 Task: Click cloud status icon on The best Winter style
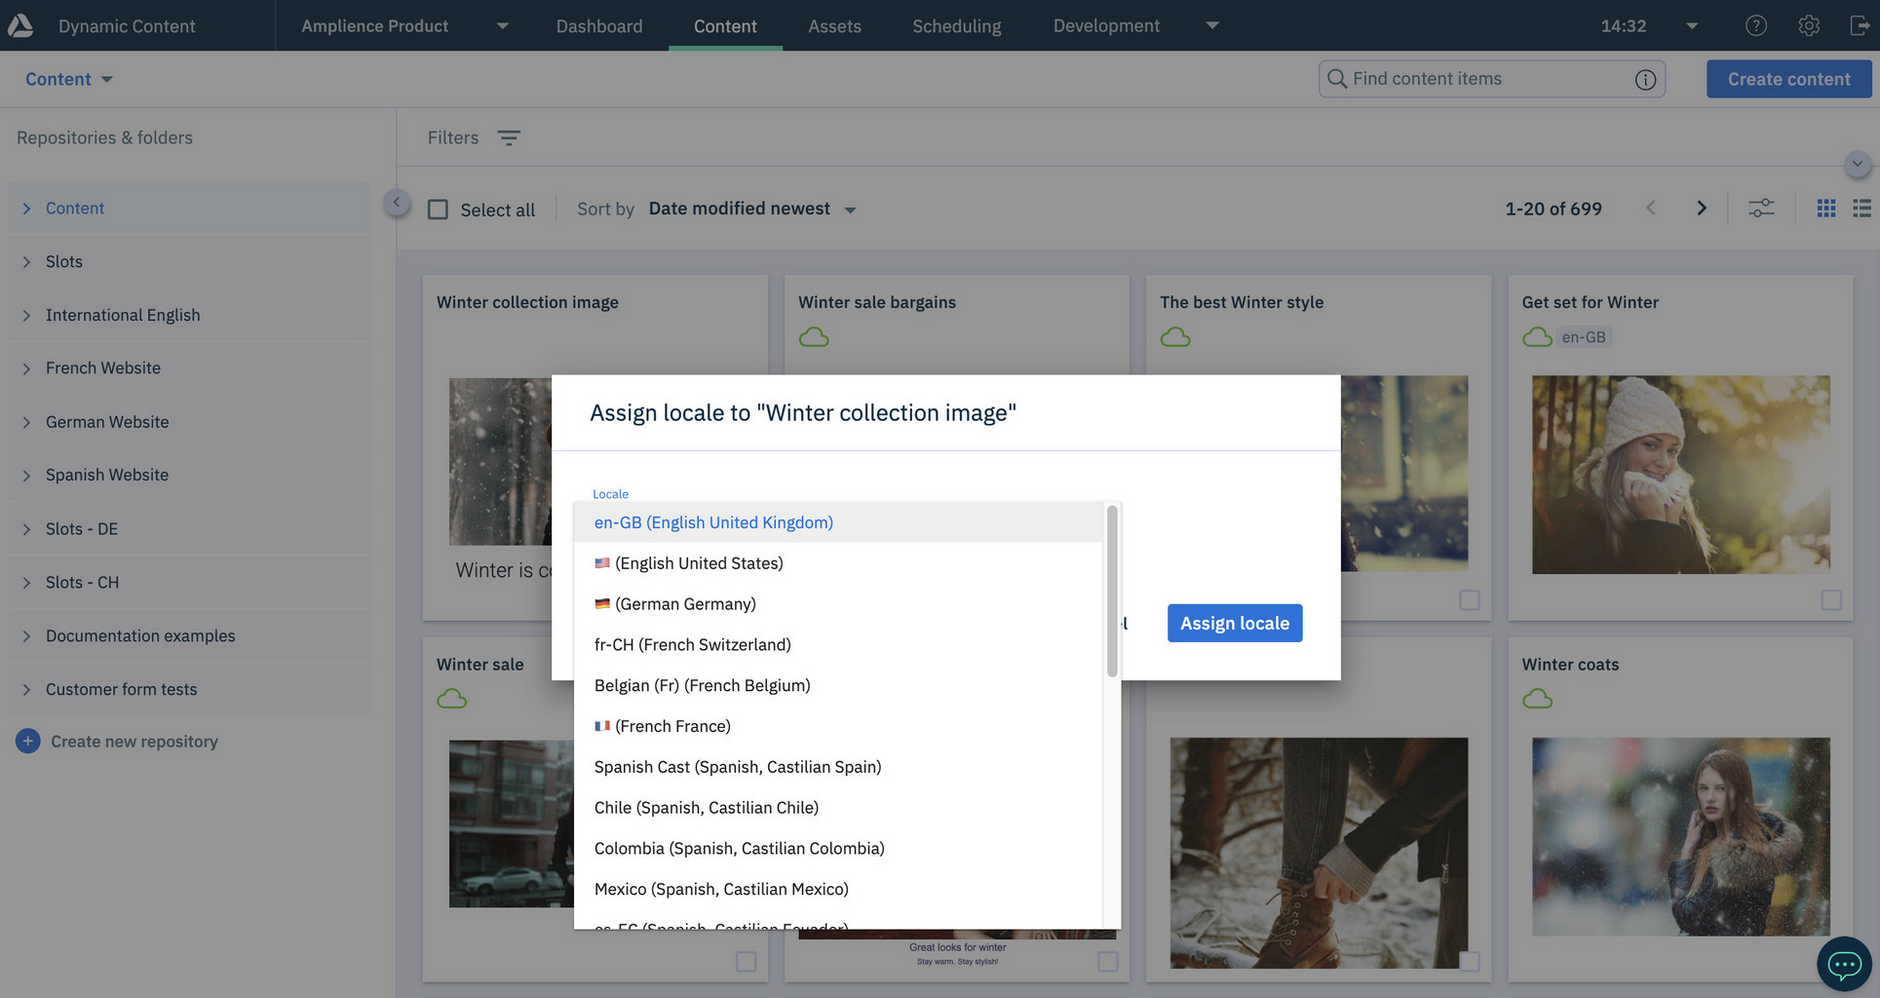(x=1176, y=337)
